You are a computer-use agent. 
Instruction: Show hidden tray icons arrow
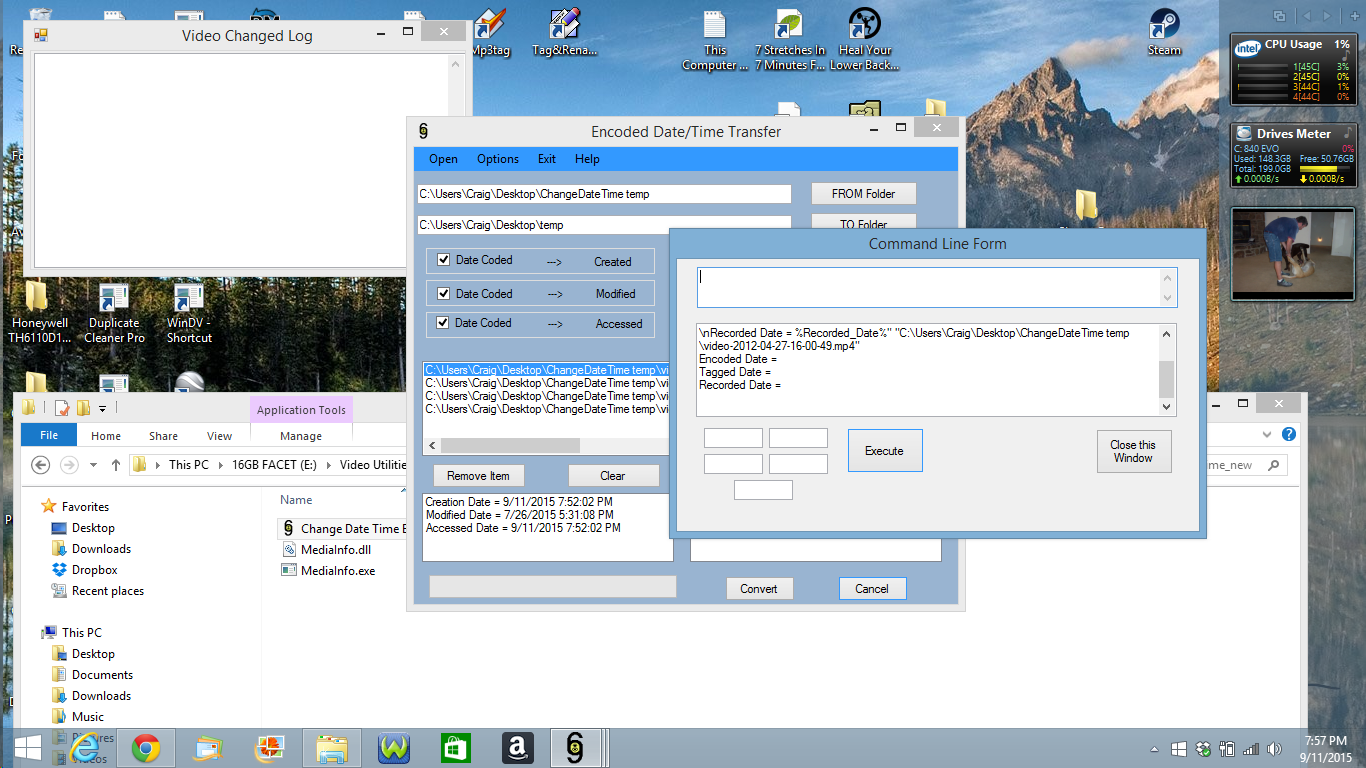point(1156,749)
